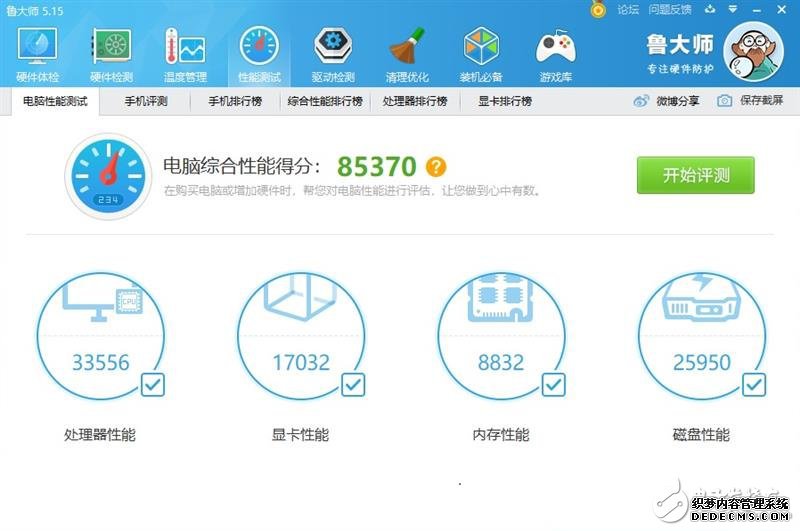Click the skin/clothing icon in title bar
800x531 pixels.
pyautogui.click(x=710, y=9)
